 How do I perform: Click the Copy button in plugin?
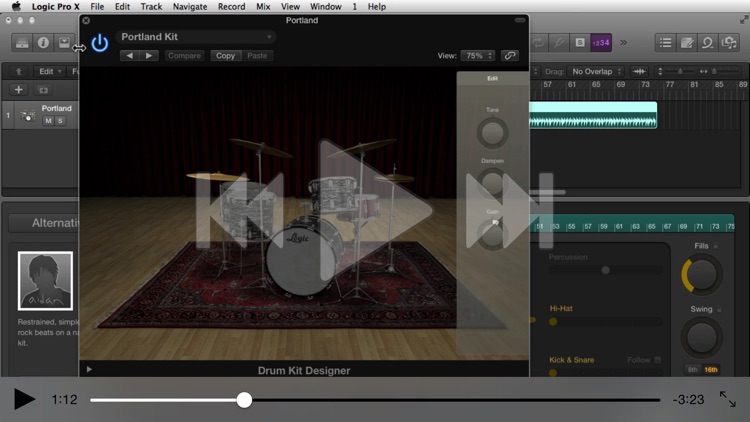point(225,56)
